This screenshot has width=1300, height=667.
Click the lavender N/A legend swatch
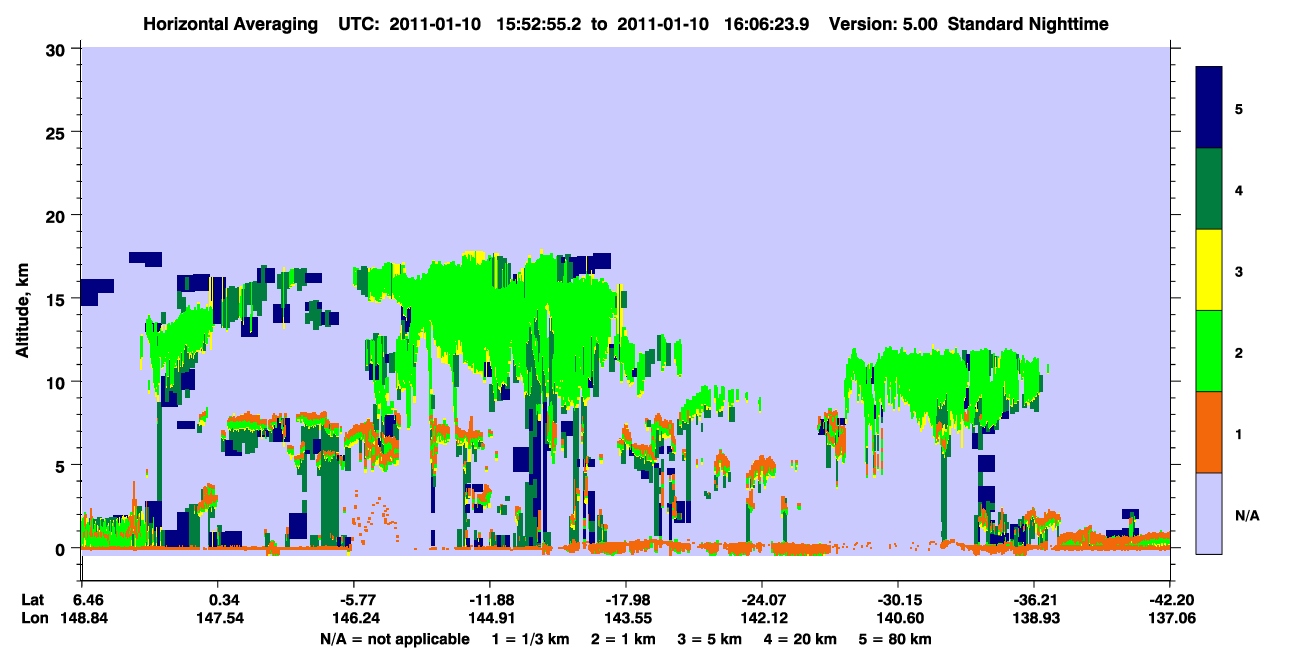(x=1209, y=513)
